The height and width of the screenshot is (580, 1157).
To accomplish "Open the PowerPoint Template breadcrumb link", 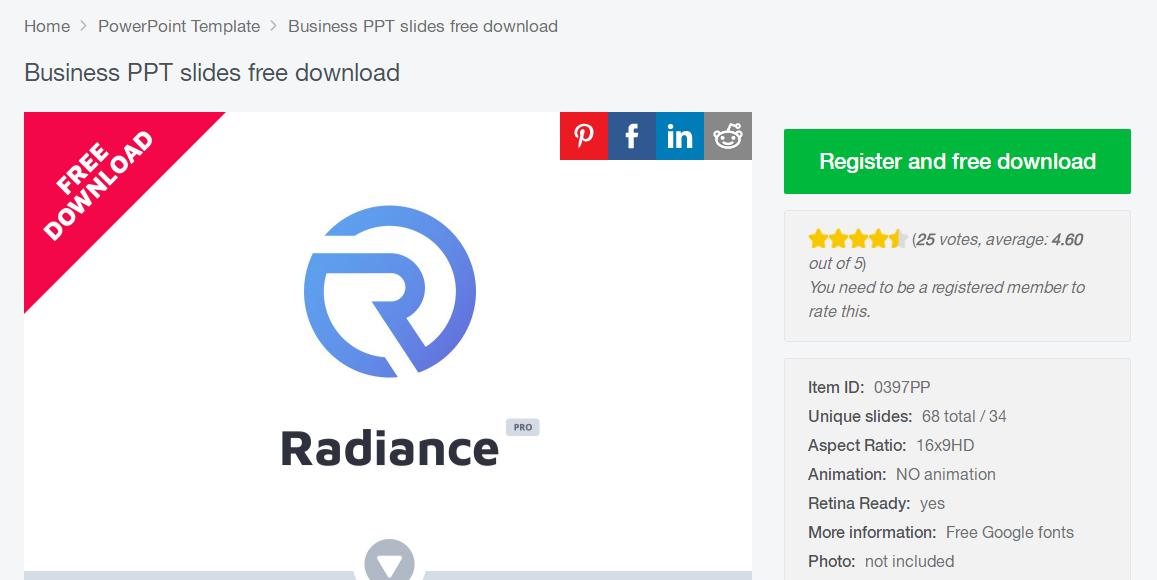I will [179, 26].
